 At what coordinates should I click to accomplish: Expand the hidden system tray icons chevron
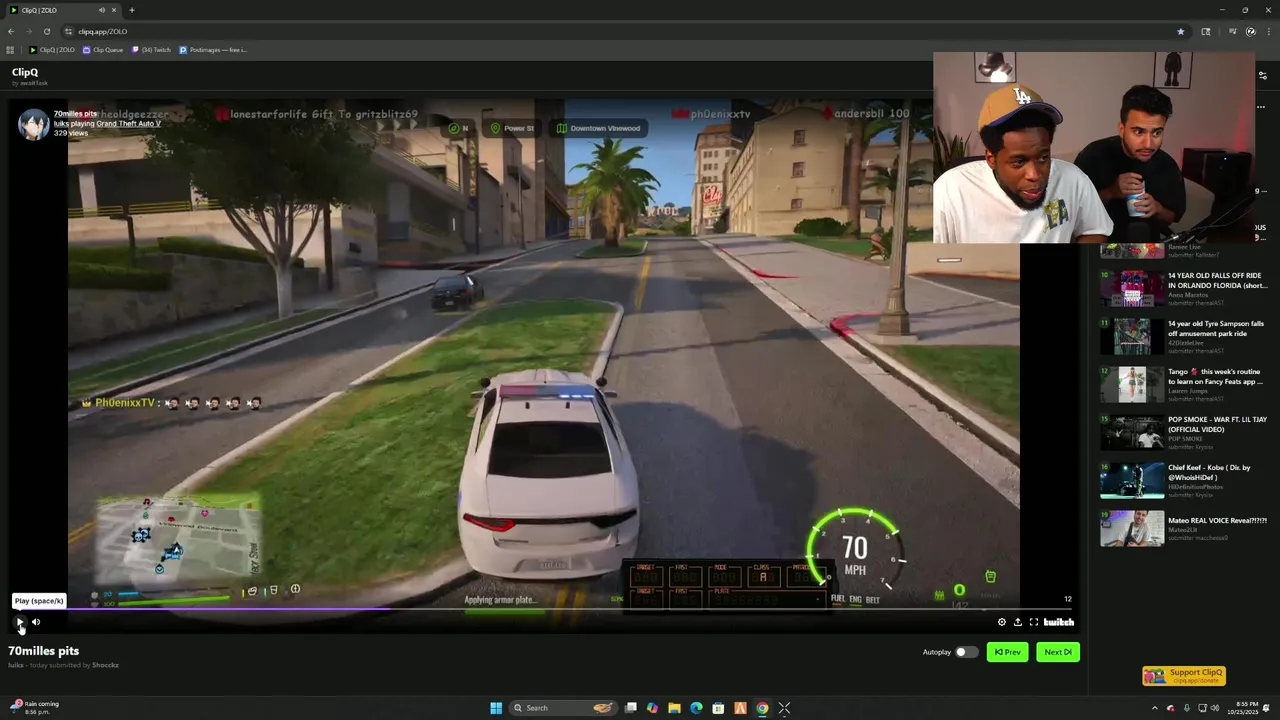pyautogui.click(x=1155, y=708)
